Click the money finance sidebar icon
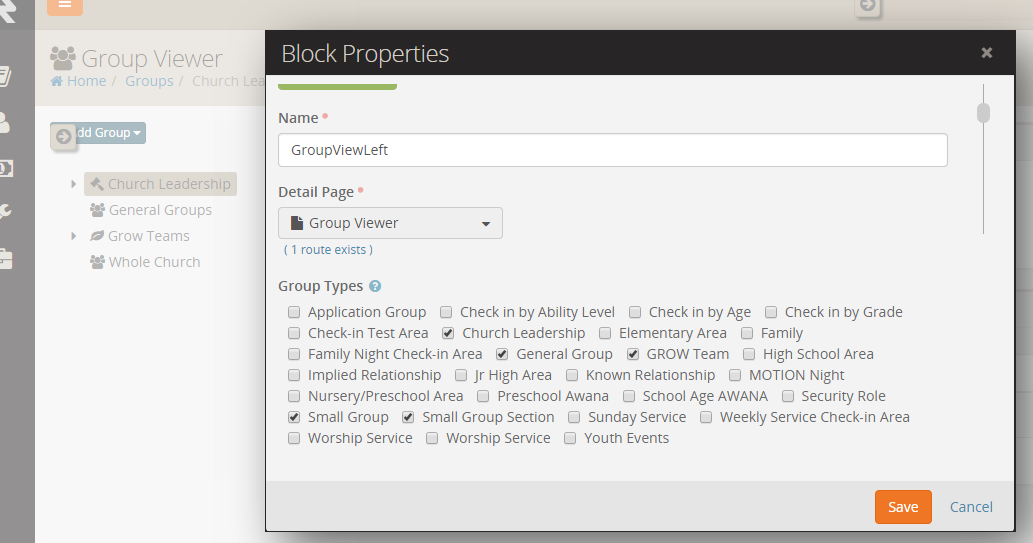1033x543 pixels. click(x=5, y=168)
